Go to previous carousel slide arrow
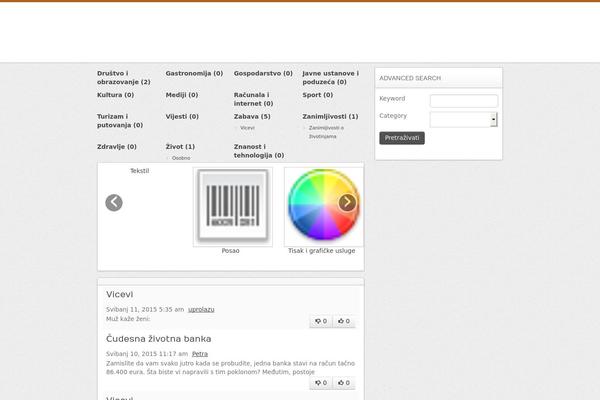The image size is (600, 400). click(x=114, y=202)
